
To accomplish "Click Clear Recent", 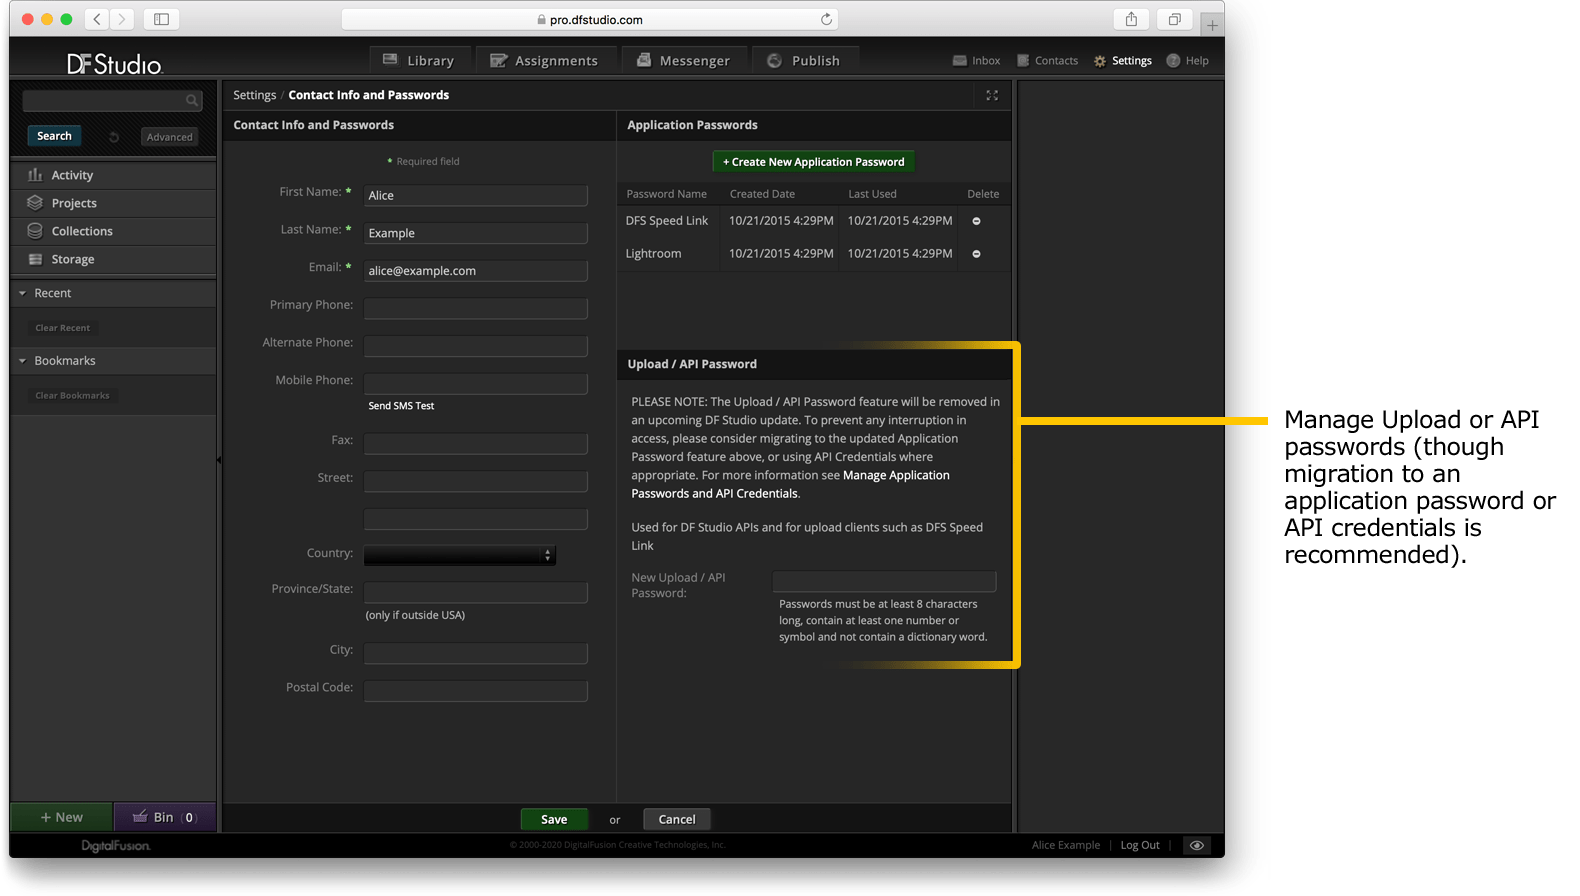I will pyautogui.click(x=62, y=328).
